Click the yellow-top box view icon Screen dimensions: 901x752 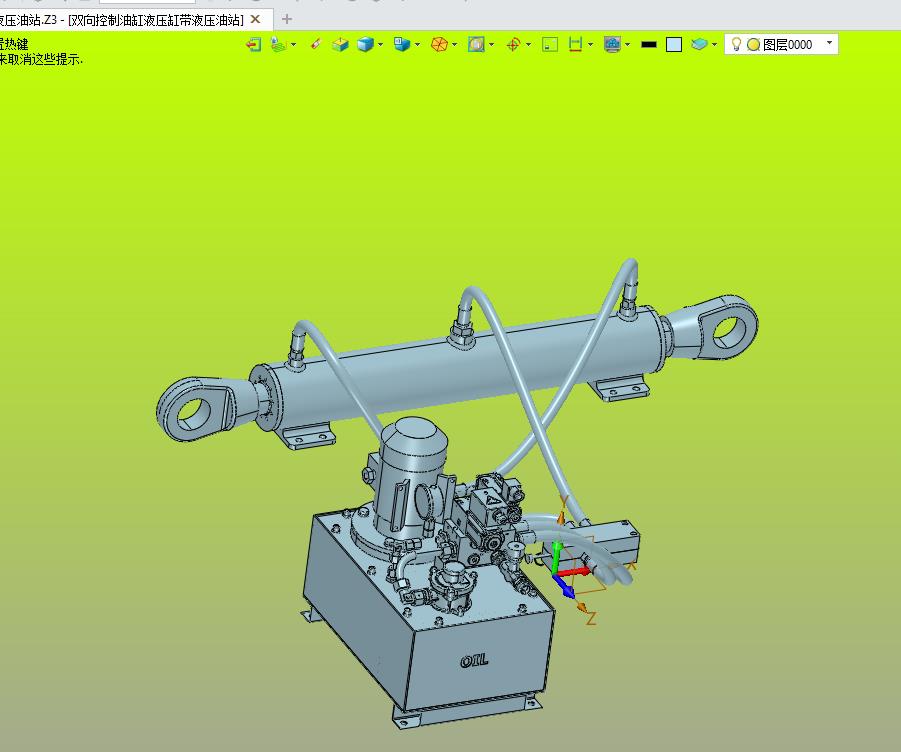pyautogui.click(x=340, y=44)
